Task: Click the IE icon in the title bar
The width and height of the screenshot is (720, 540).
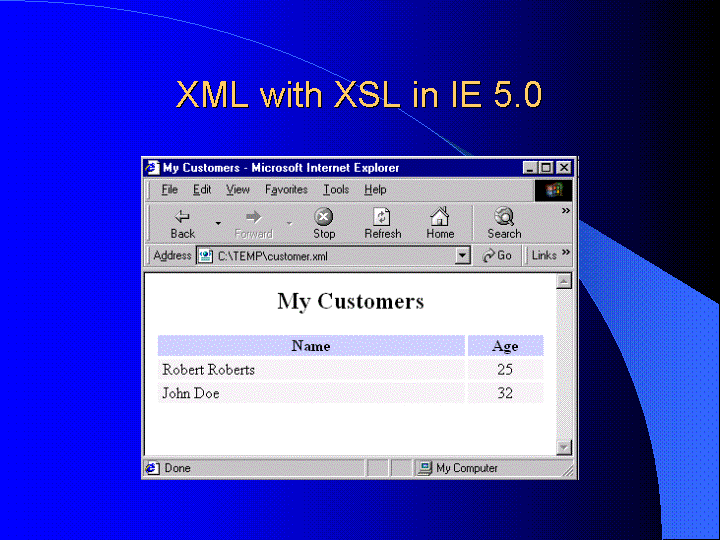Action: (x=152, y=168)
